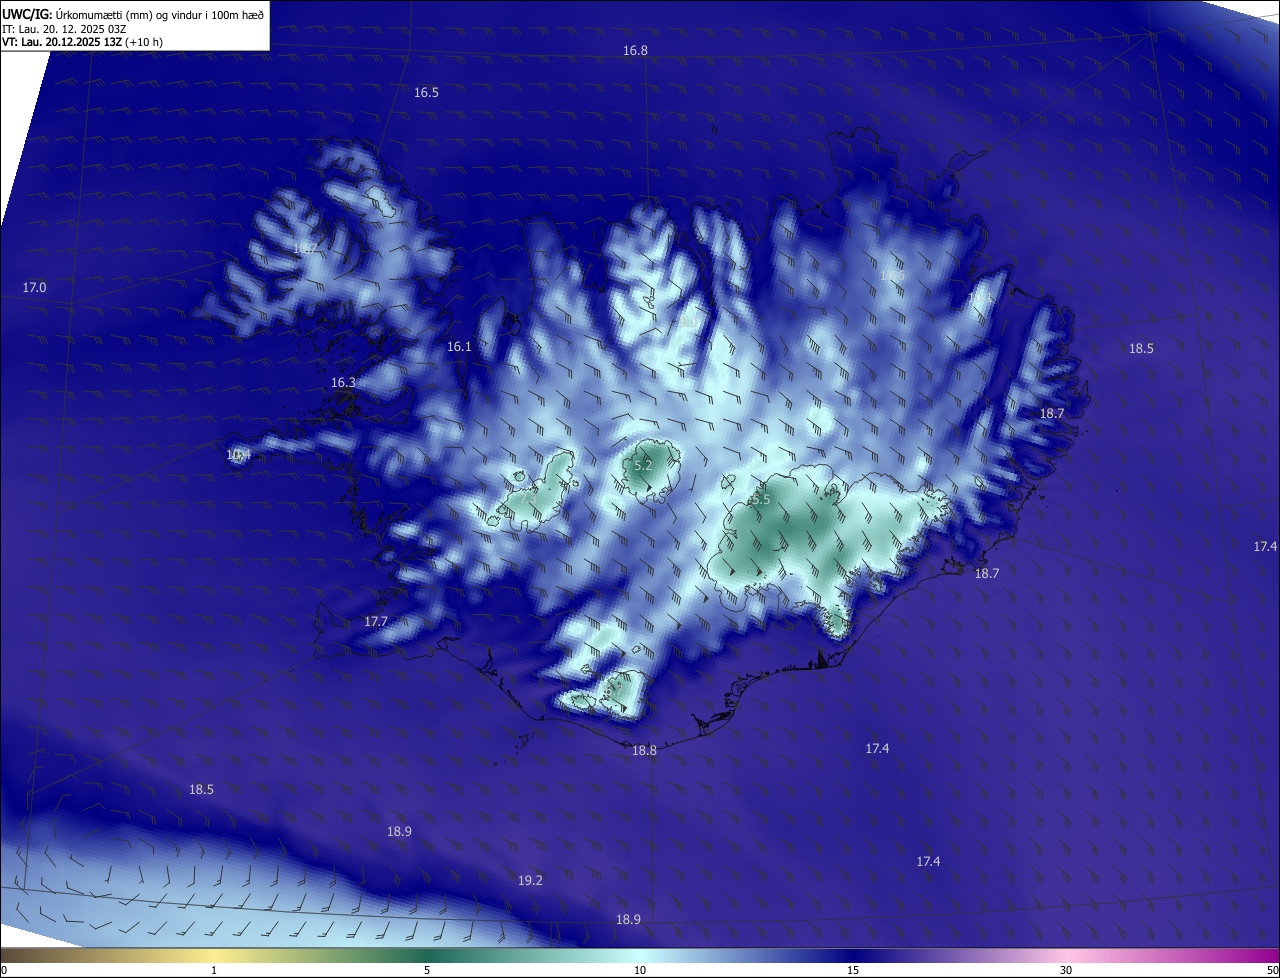Screen dimensions: 1280x978
Task: Click the 10 tick label on the color scale
Action: (x=640, y=971)
